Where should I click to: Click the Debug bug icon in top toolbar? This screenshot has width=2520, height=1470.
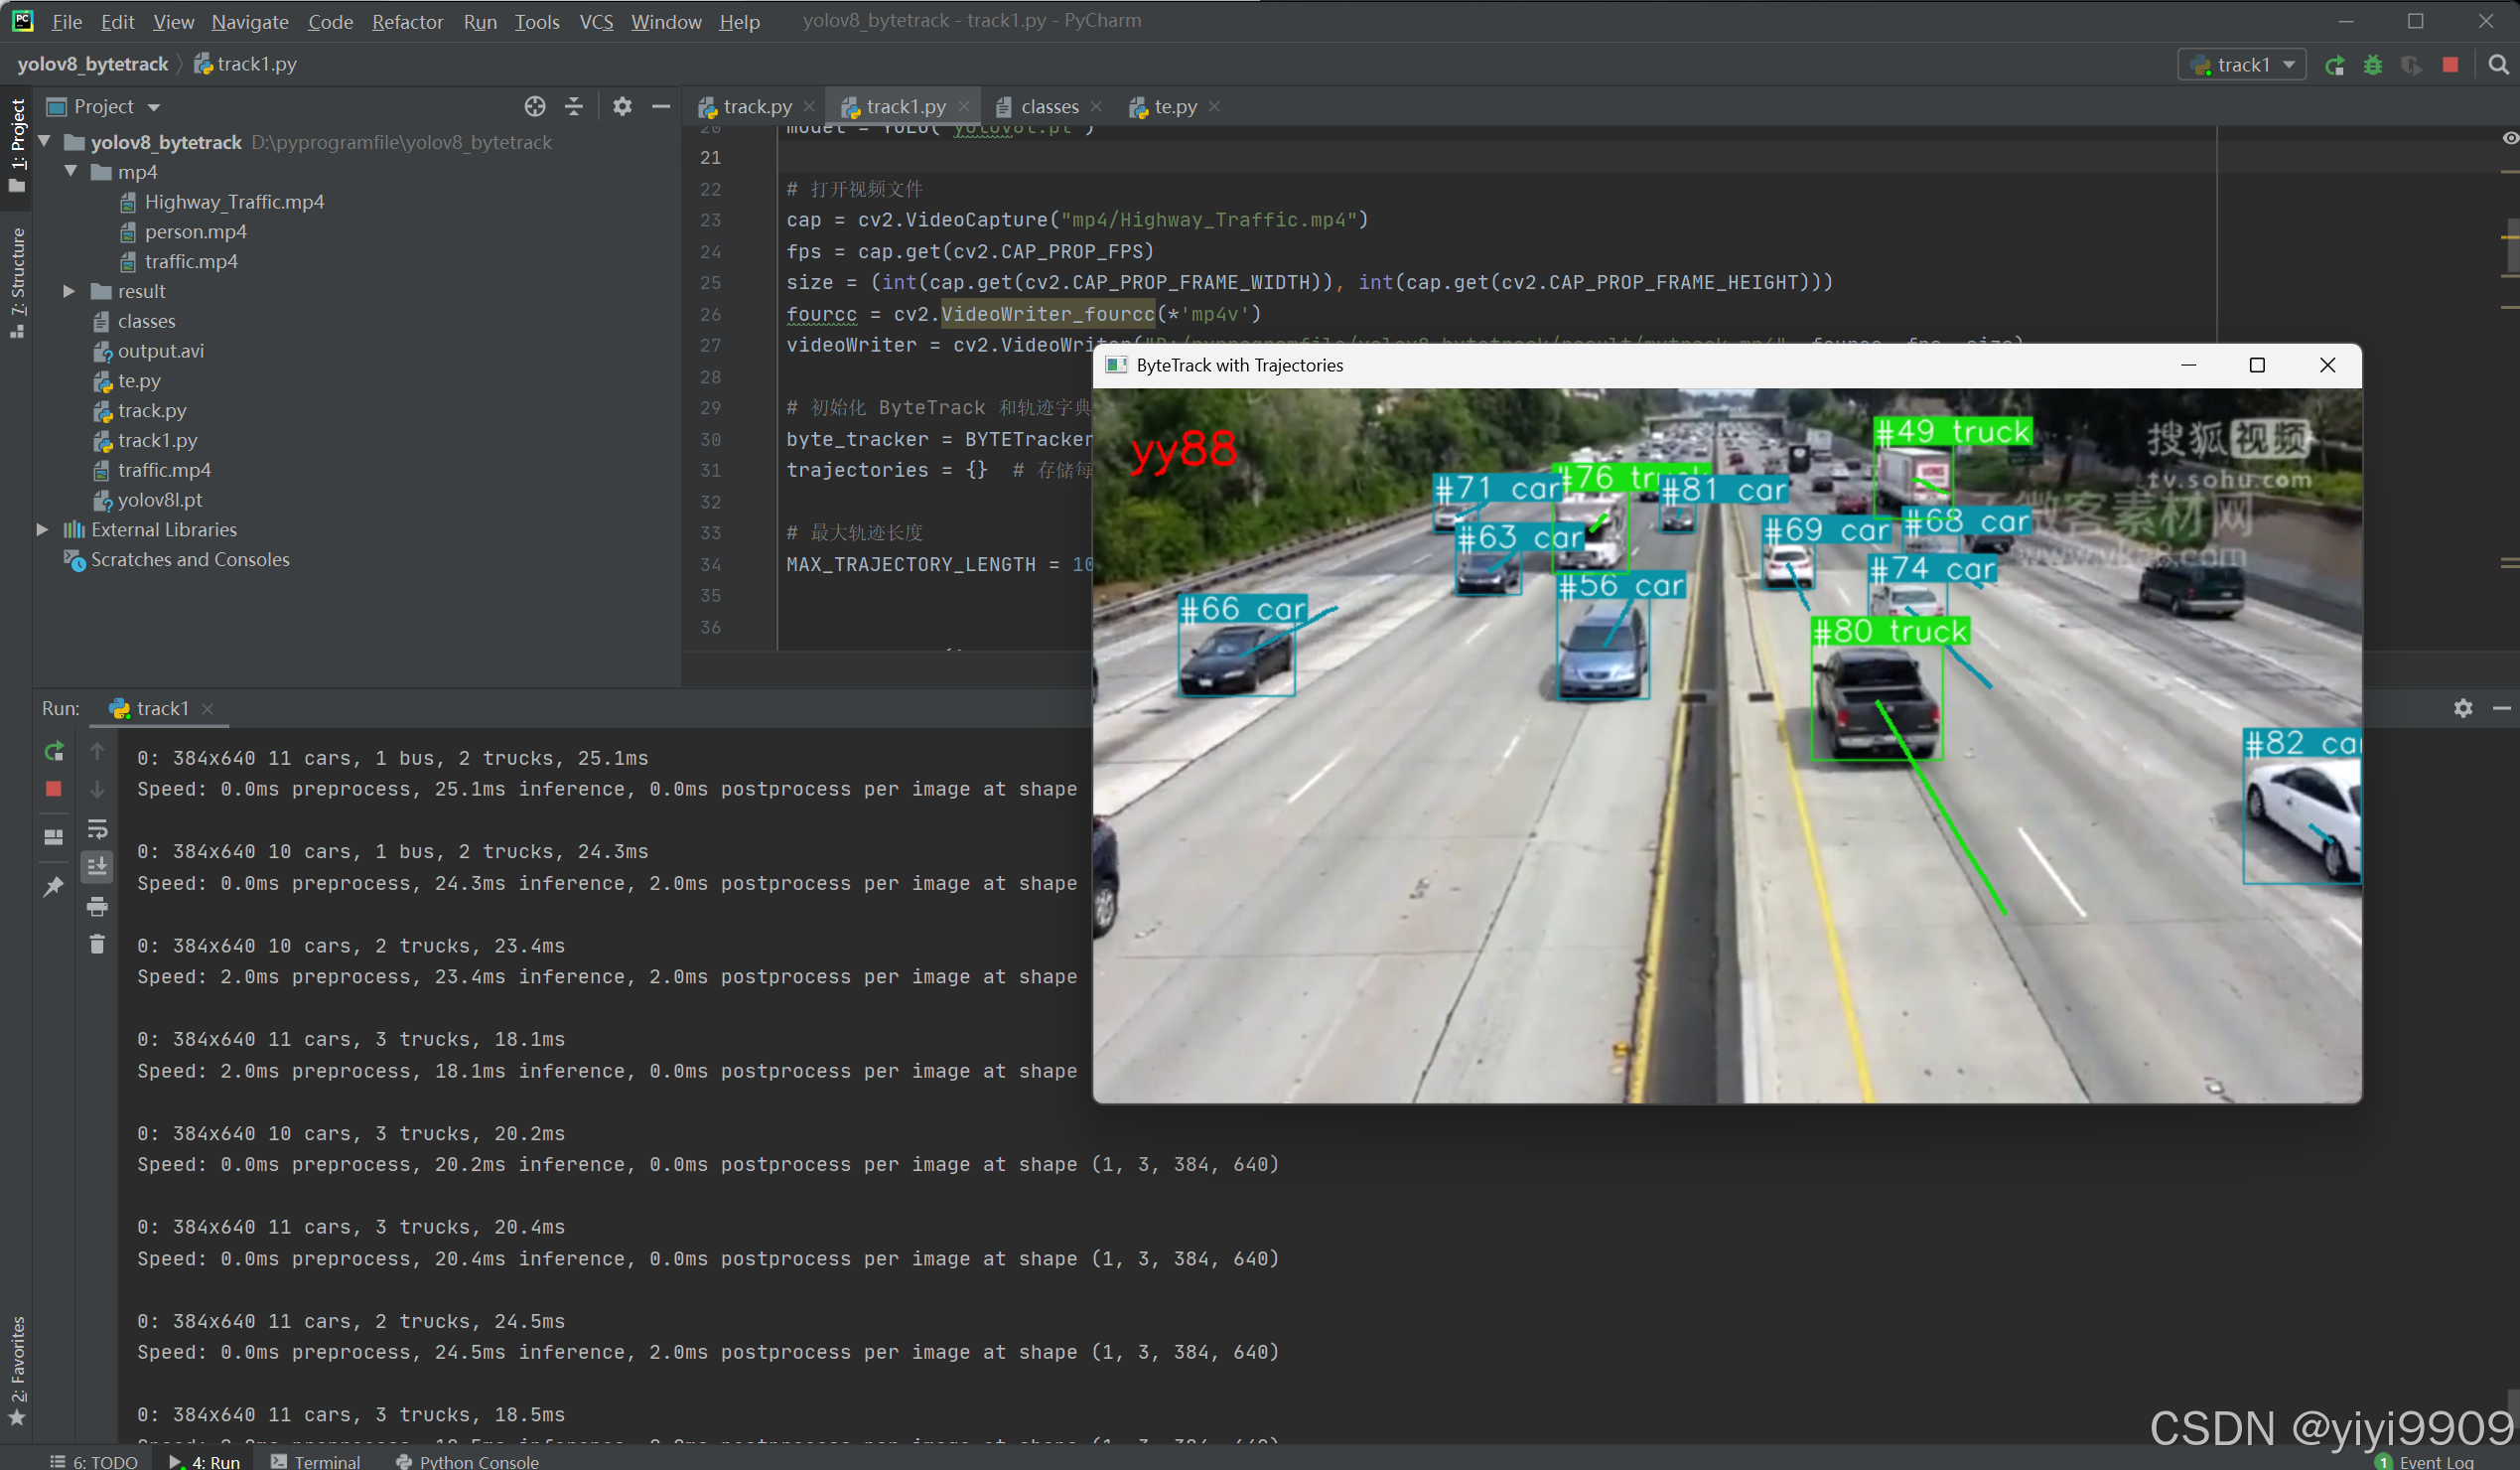click(2372, 65)
